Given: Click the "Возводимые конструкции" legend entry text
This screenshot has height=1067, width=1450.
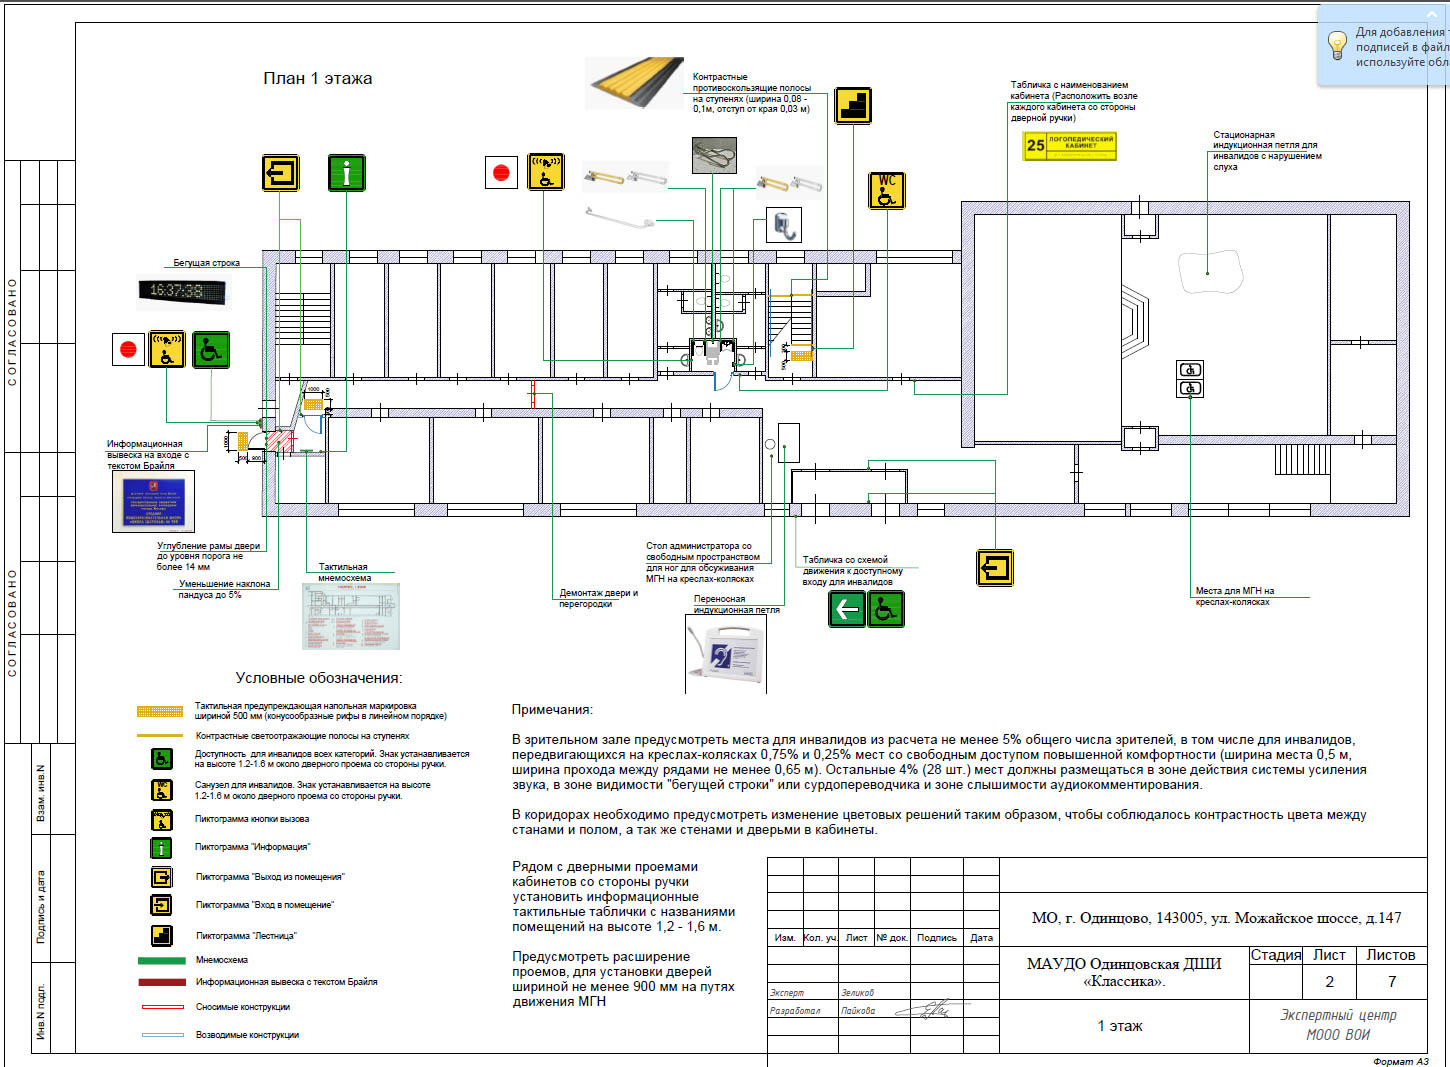Looking at the screenshot, I should pos(247,1035).
